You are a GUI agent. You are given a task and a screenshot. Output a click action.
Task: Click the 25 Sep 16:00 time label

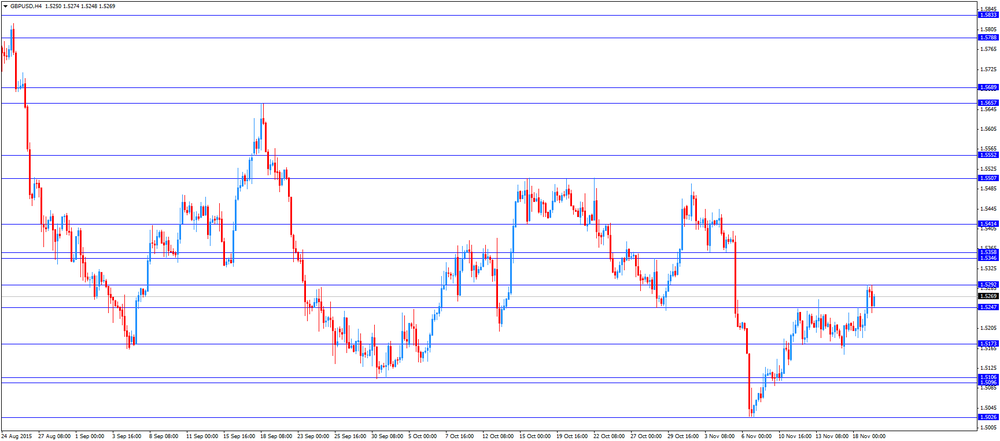tap(351, 437)
